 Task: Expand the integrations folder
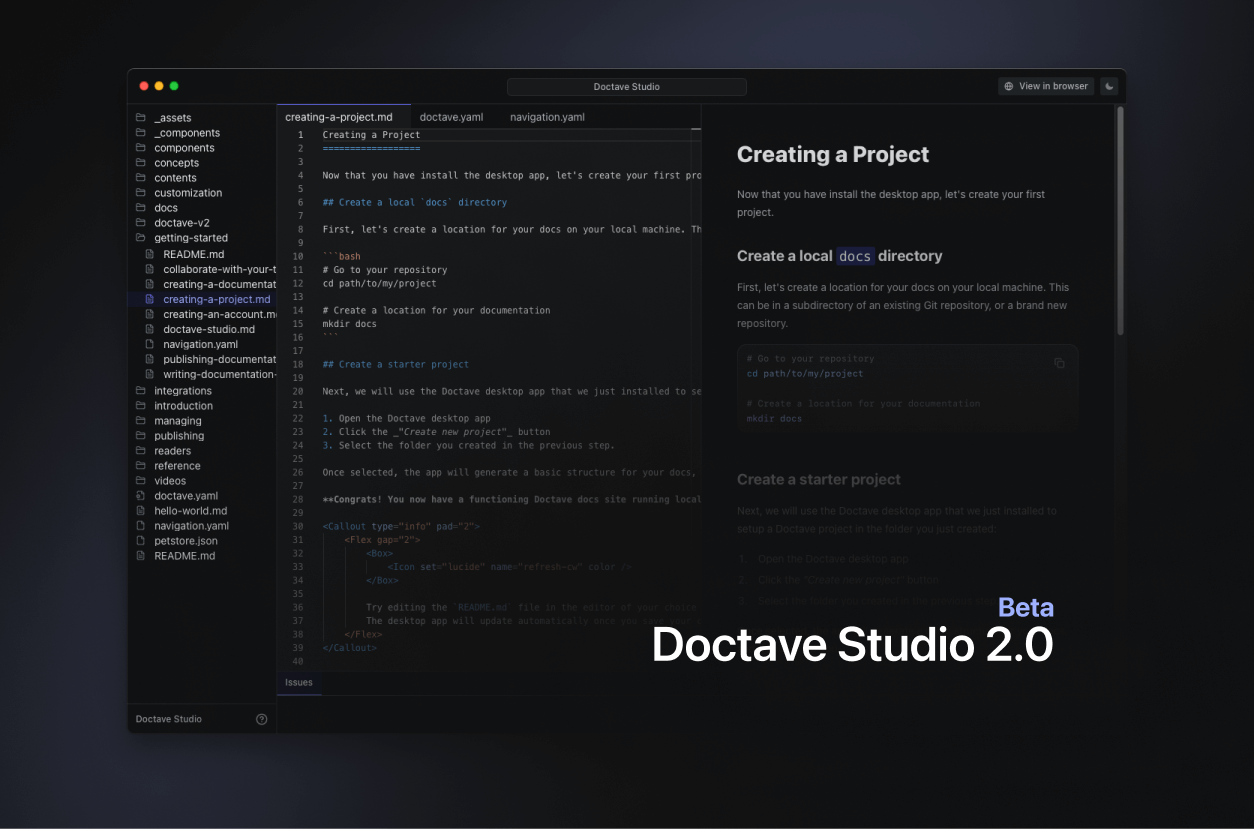184,390
